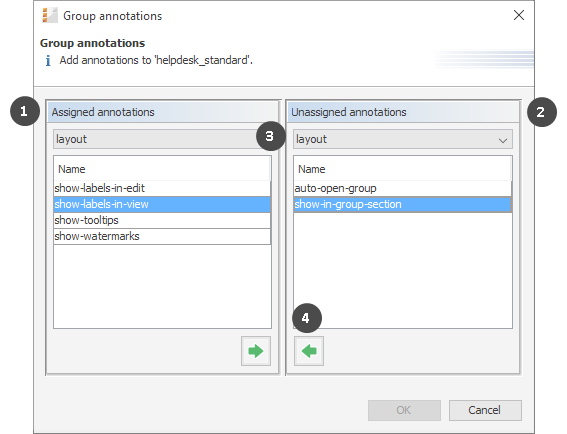This screenshot has height=434, width=567.
Task: Select show-labels-in-edit in assigned list
Action: pos(162,188)
